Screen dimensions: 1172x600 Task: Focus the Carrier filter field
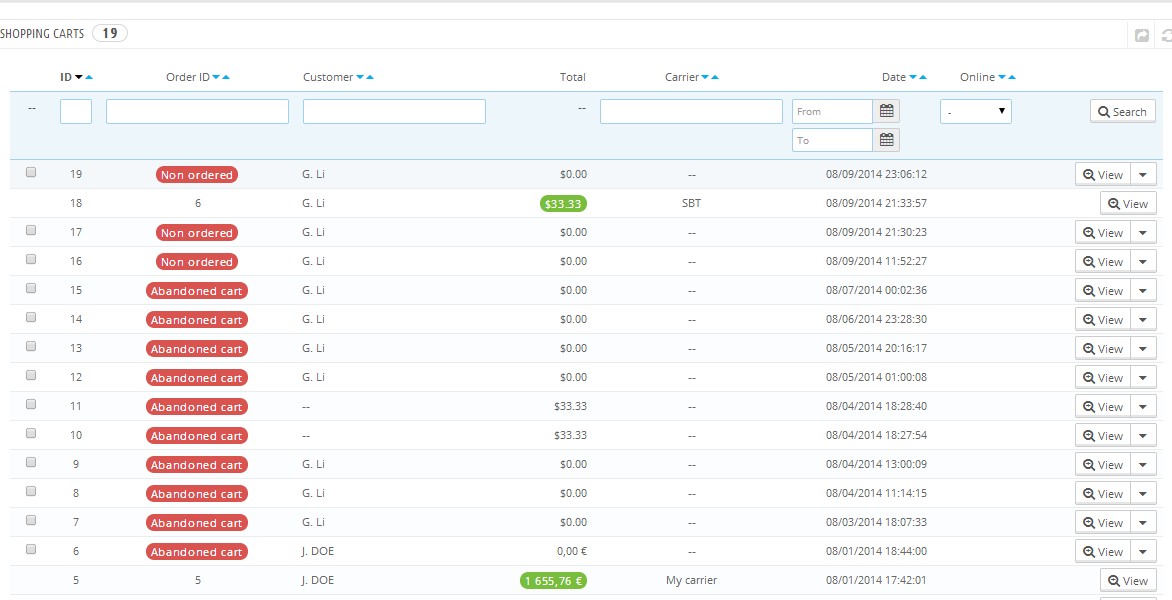[x=691, y=111]
